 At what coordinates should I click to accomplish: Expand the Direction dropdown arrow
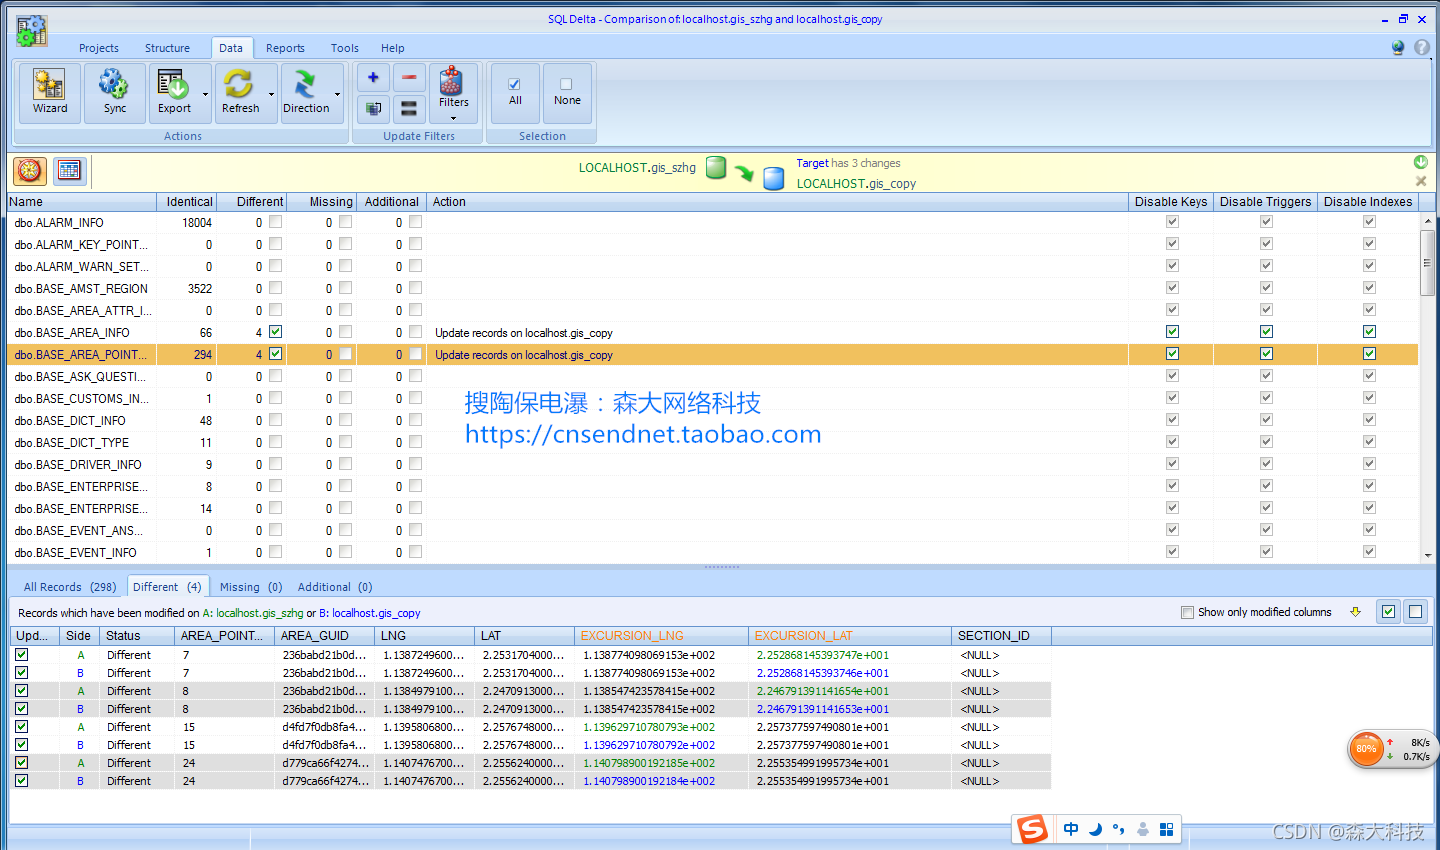(338, 94)
